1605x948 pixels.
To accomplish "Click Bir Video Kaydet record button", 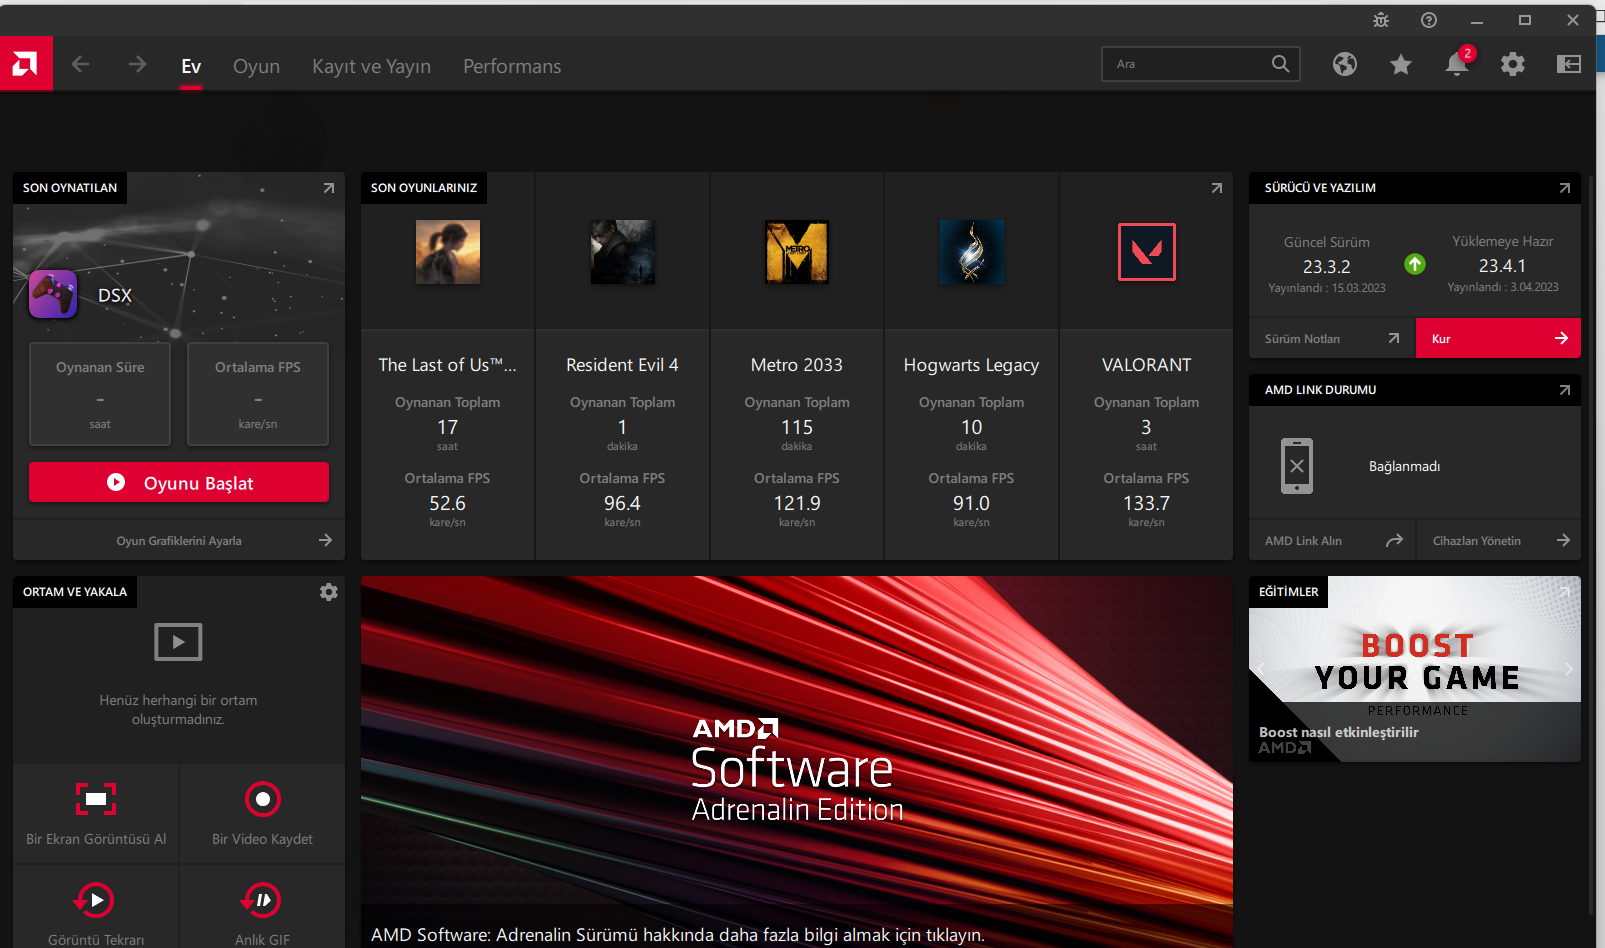I will click(x=262, y=814).
